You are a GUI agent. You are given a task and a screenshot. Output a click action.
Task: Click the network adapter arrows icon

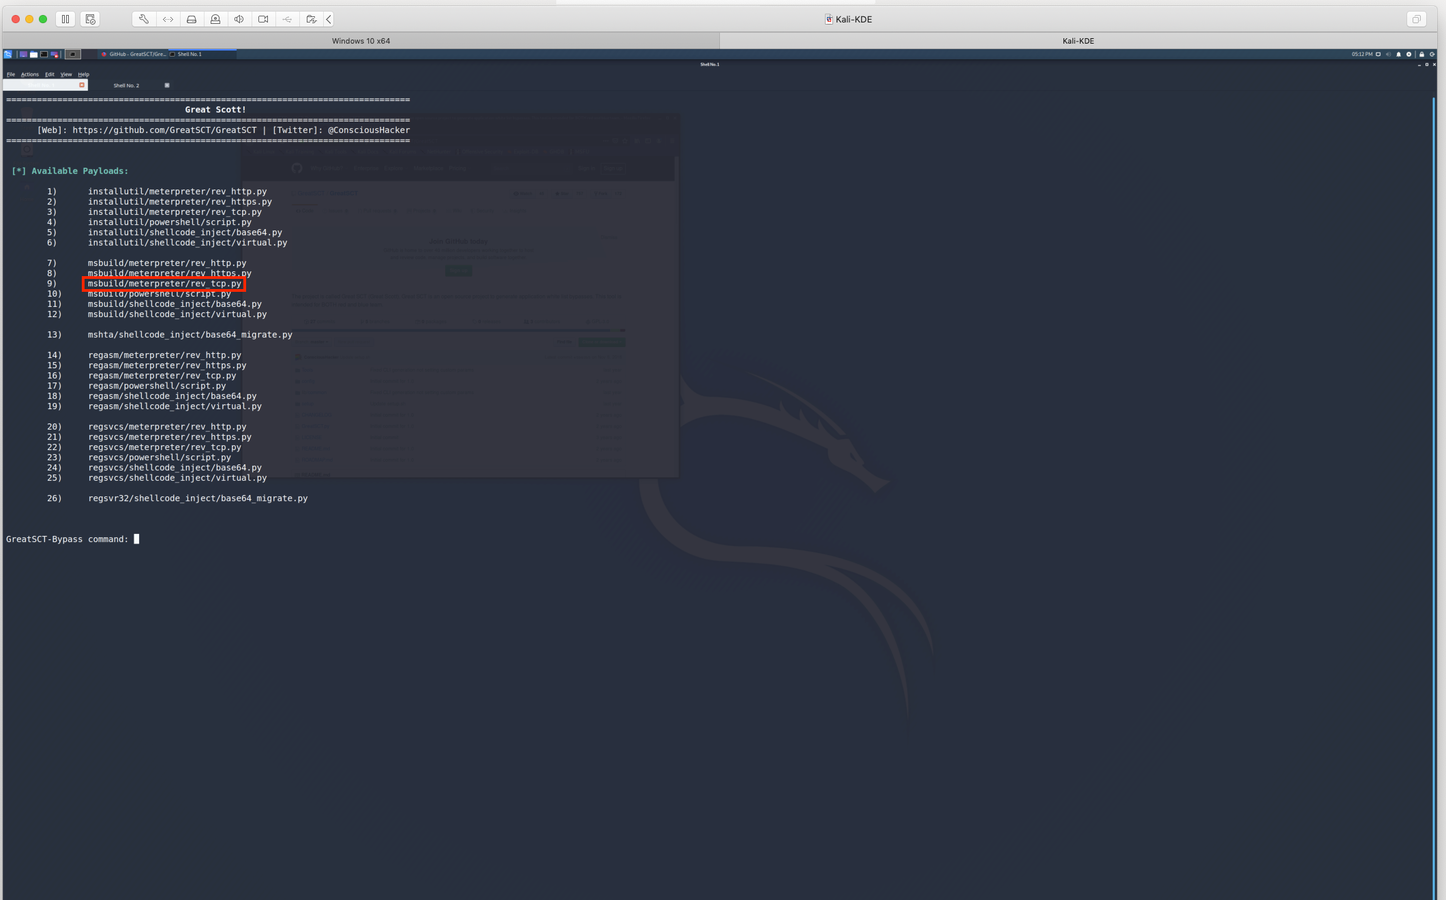168,19
